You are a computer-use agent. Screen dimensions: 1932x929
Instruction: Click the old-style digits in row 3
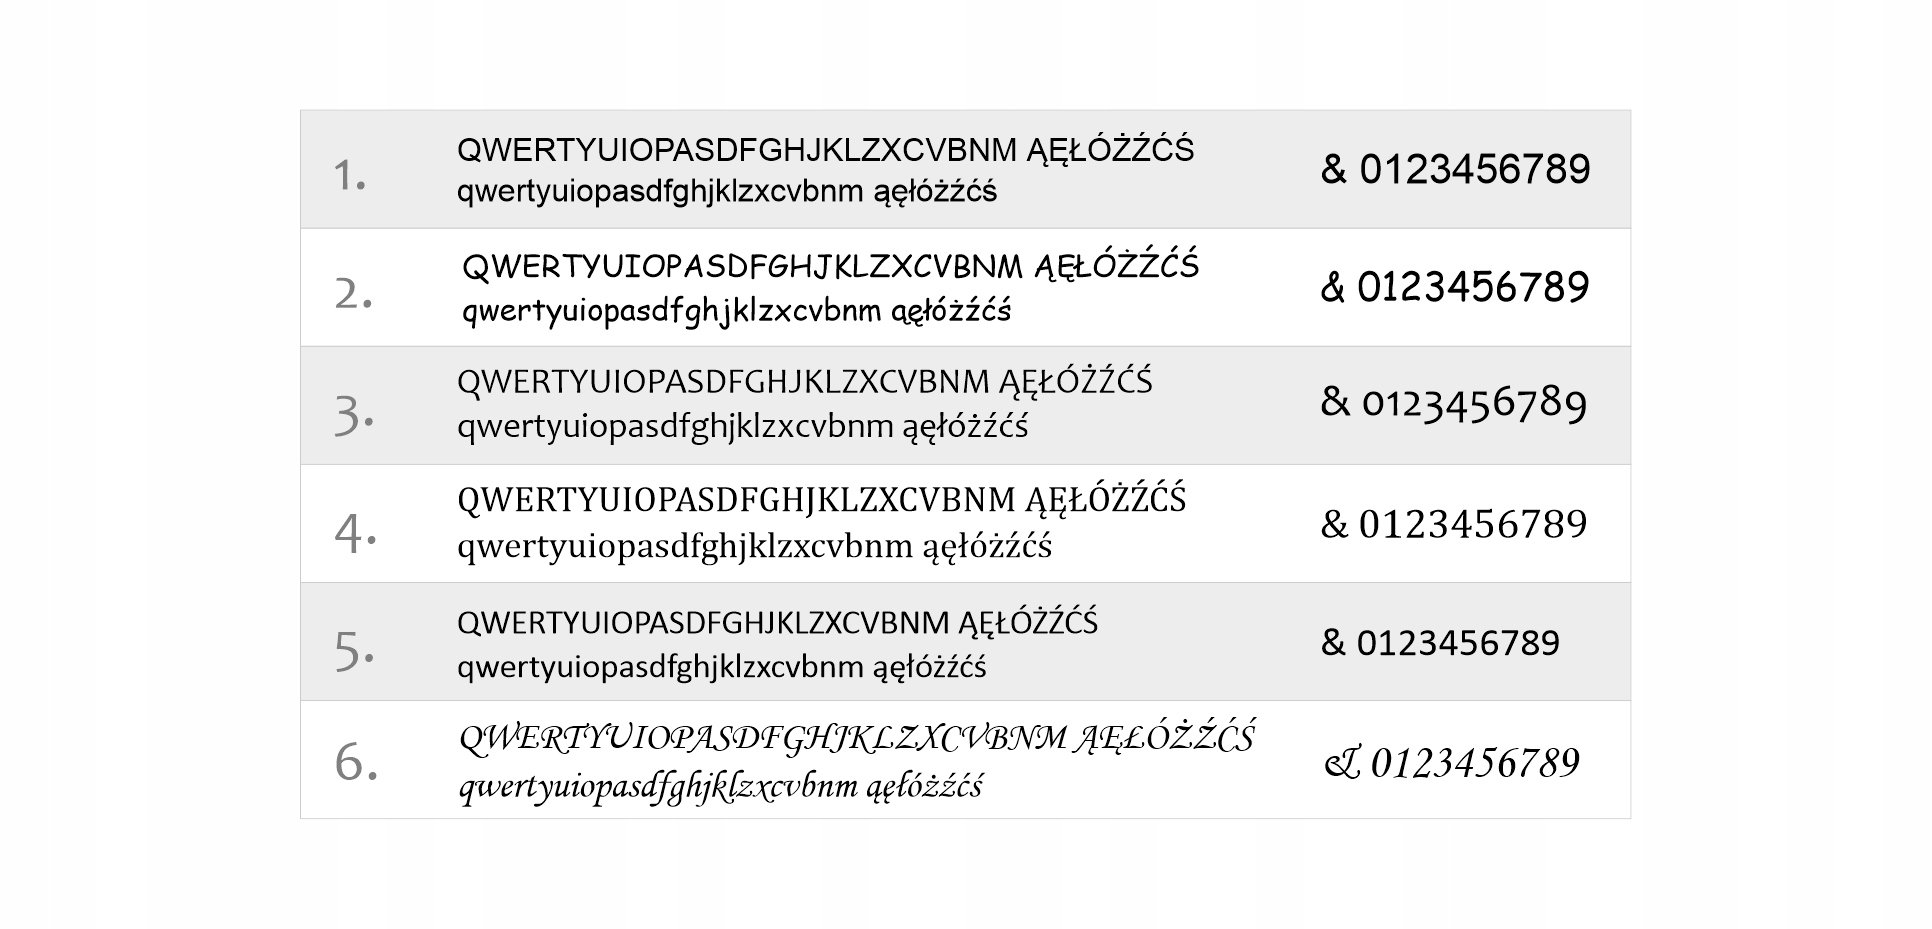(x=1474, y=404)
